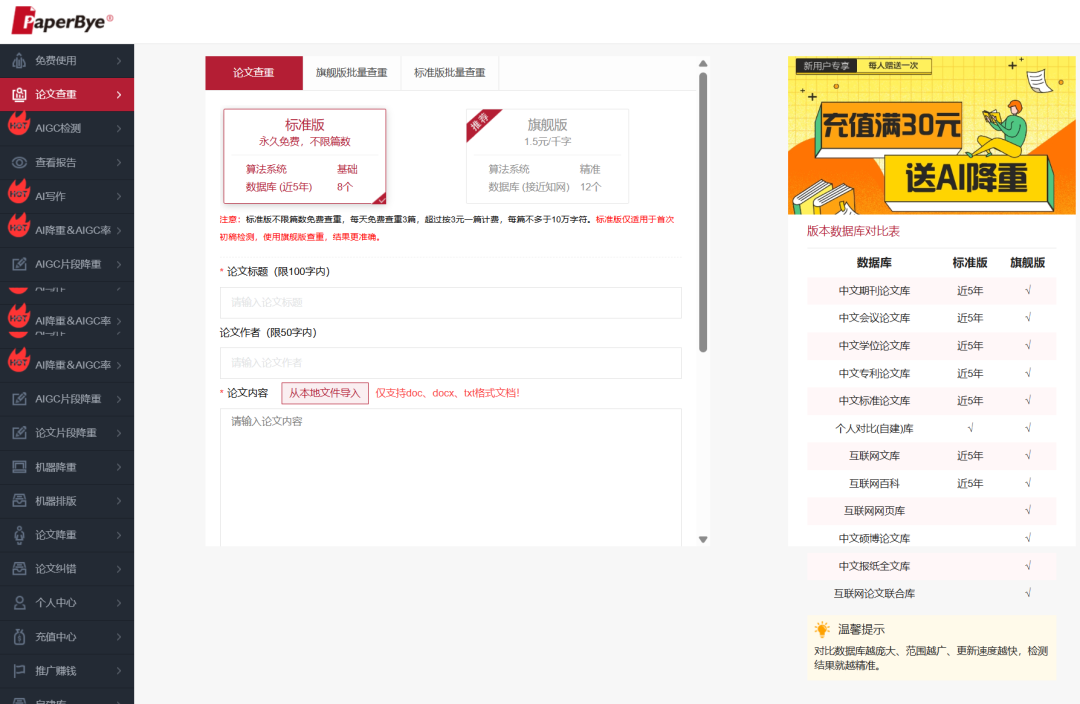
Task: Click the form scrollbar down arrow
Action: point(703,539)
